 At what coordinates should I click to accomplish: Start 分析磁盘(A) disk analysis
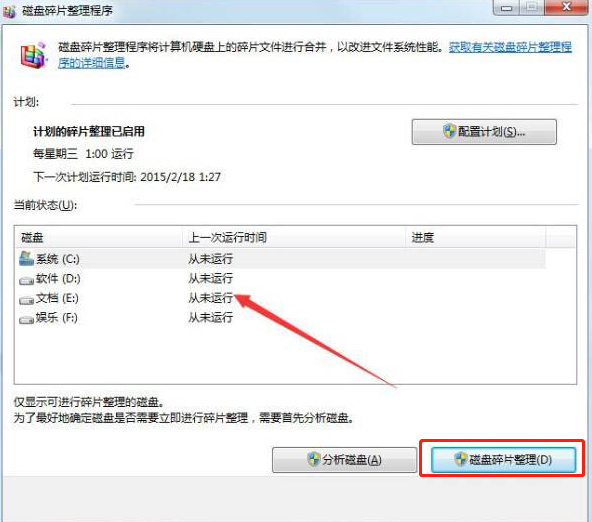point(344,460)
